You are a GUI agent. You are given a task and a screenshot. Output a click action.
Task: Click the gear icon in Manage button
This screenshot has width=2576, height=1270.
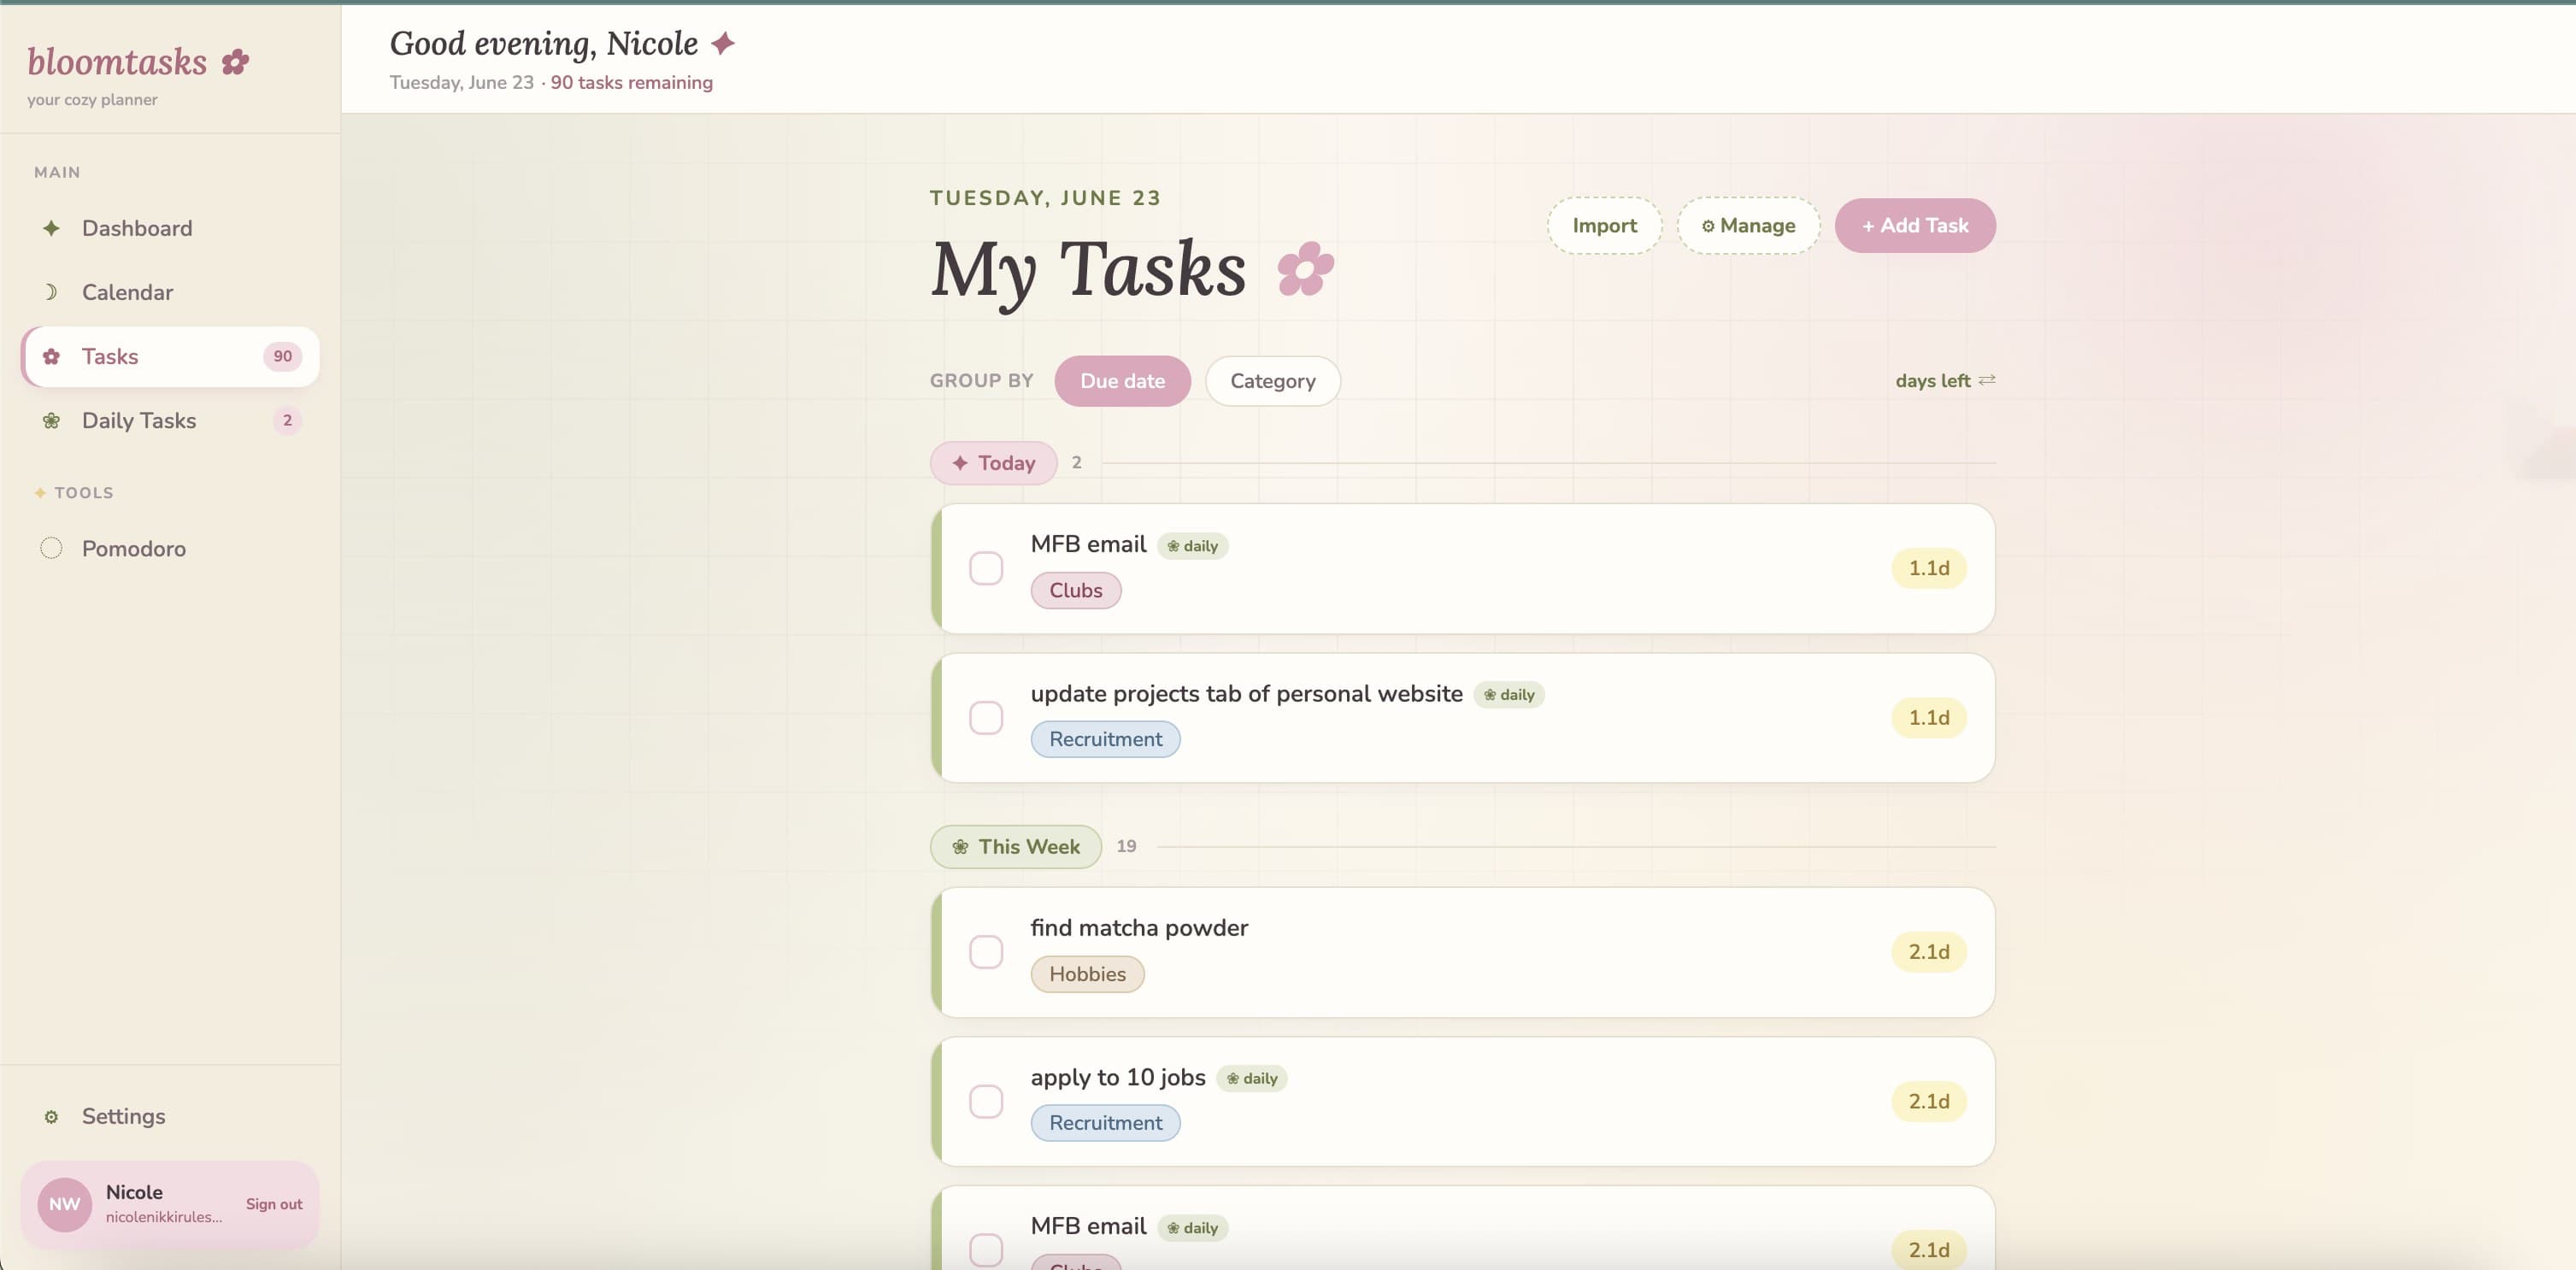pos(1708,226)
